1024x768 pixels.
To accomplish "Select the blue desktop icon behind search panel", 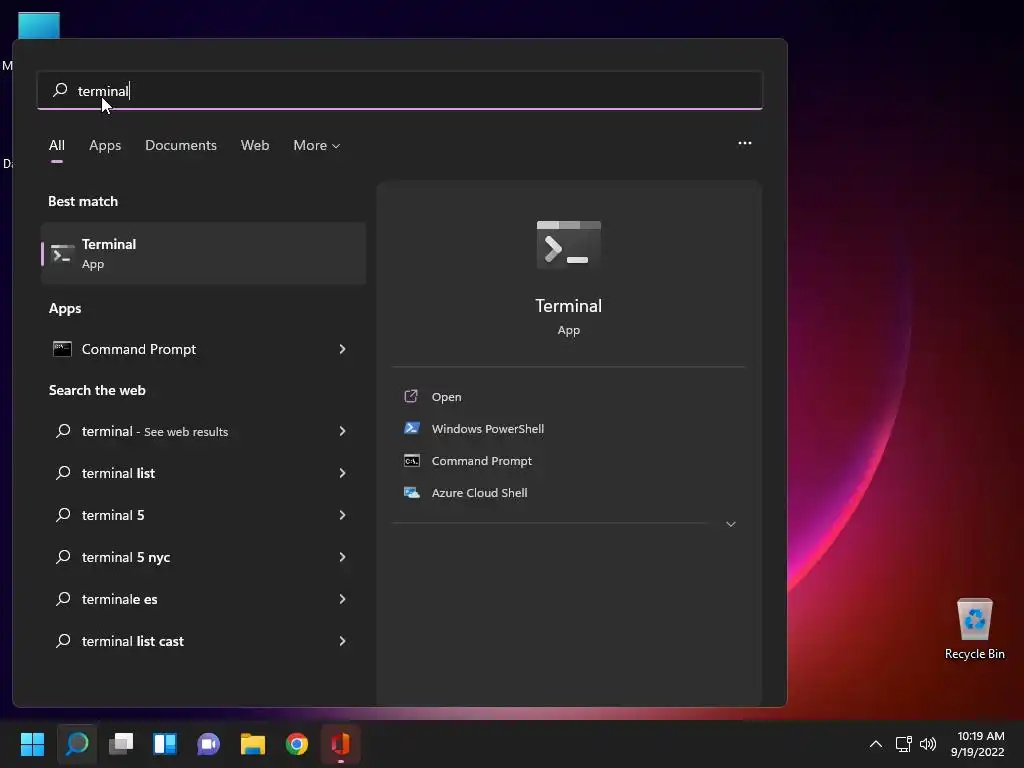I will 39,25.
